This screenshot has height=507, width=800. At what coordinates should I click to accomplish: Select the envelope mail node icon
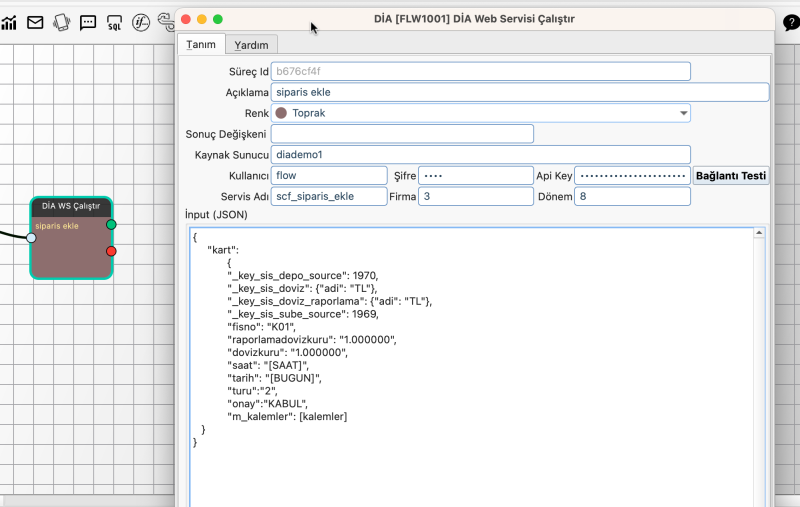tap(35, 22)
